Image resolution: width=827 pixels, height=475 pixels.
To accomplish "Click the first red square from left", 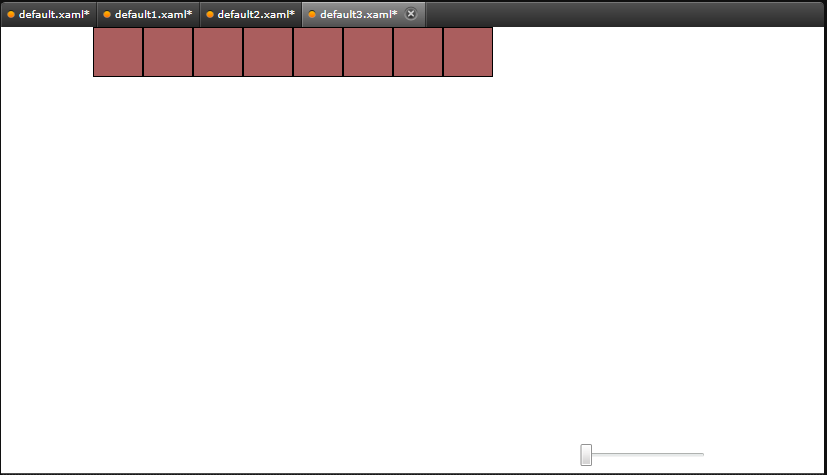I will click(x=118, y=52).
